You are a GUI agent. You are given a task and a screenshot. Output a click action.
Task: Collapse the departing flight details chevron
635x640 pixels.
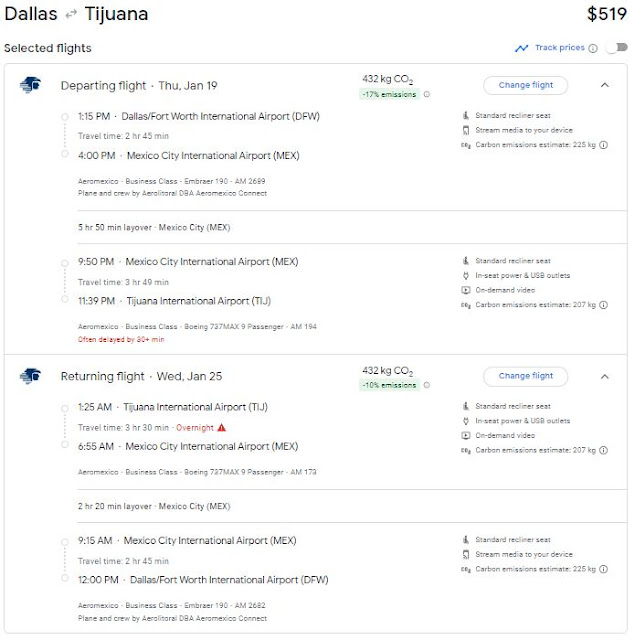pos(604,85)
